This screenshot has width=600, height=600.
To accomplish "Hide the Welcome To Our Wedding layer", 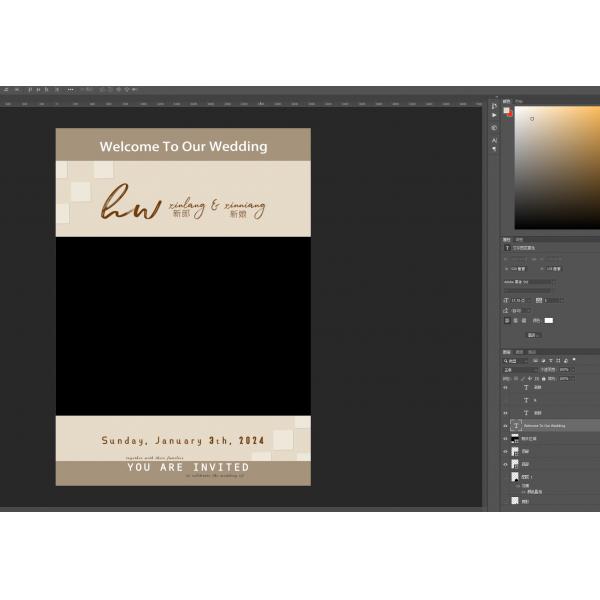I will (x=505, y=425).
